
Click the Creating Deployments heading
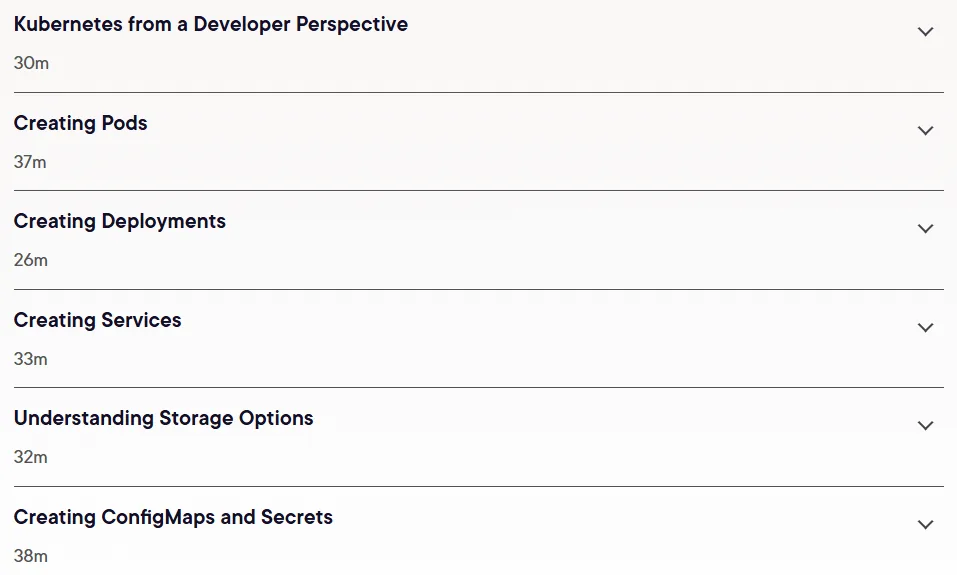pyautogui.click(x=120, y=222)
